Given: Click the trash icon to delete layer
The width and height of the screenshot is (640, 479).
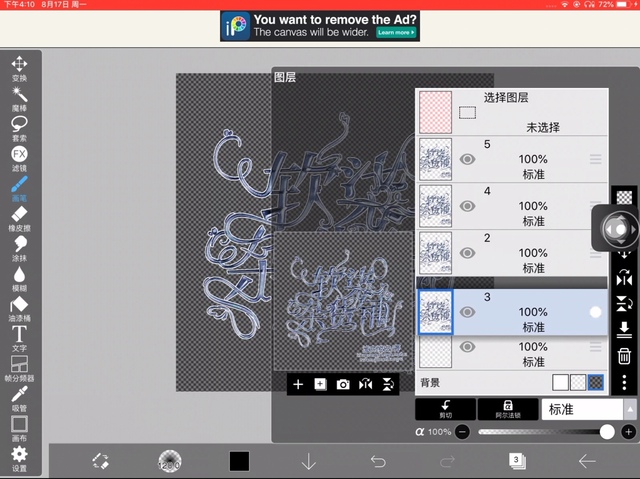Looking at the screenshot, I should [624, 356].
